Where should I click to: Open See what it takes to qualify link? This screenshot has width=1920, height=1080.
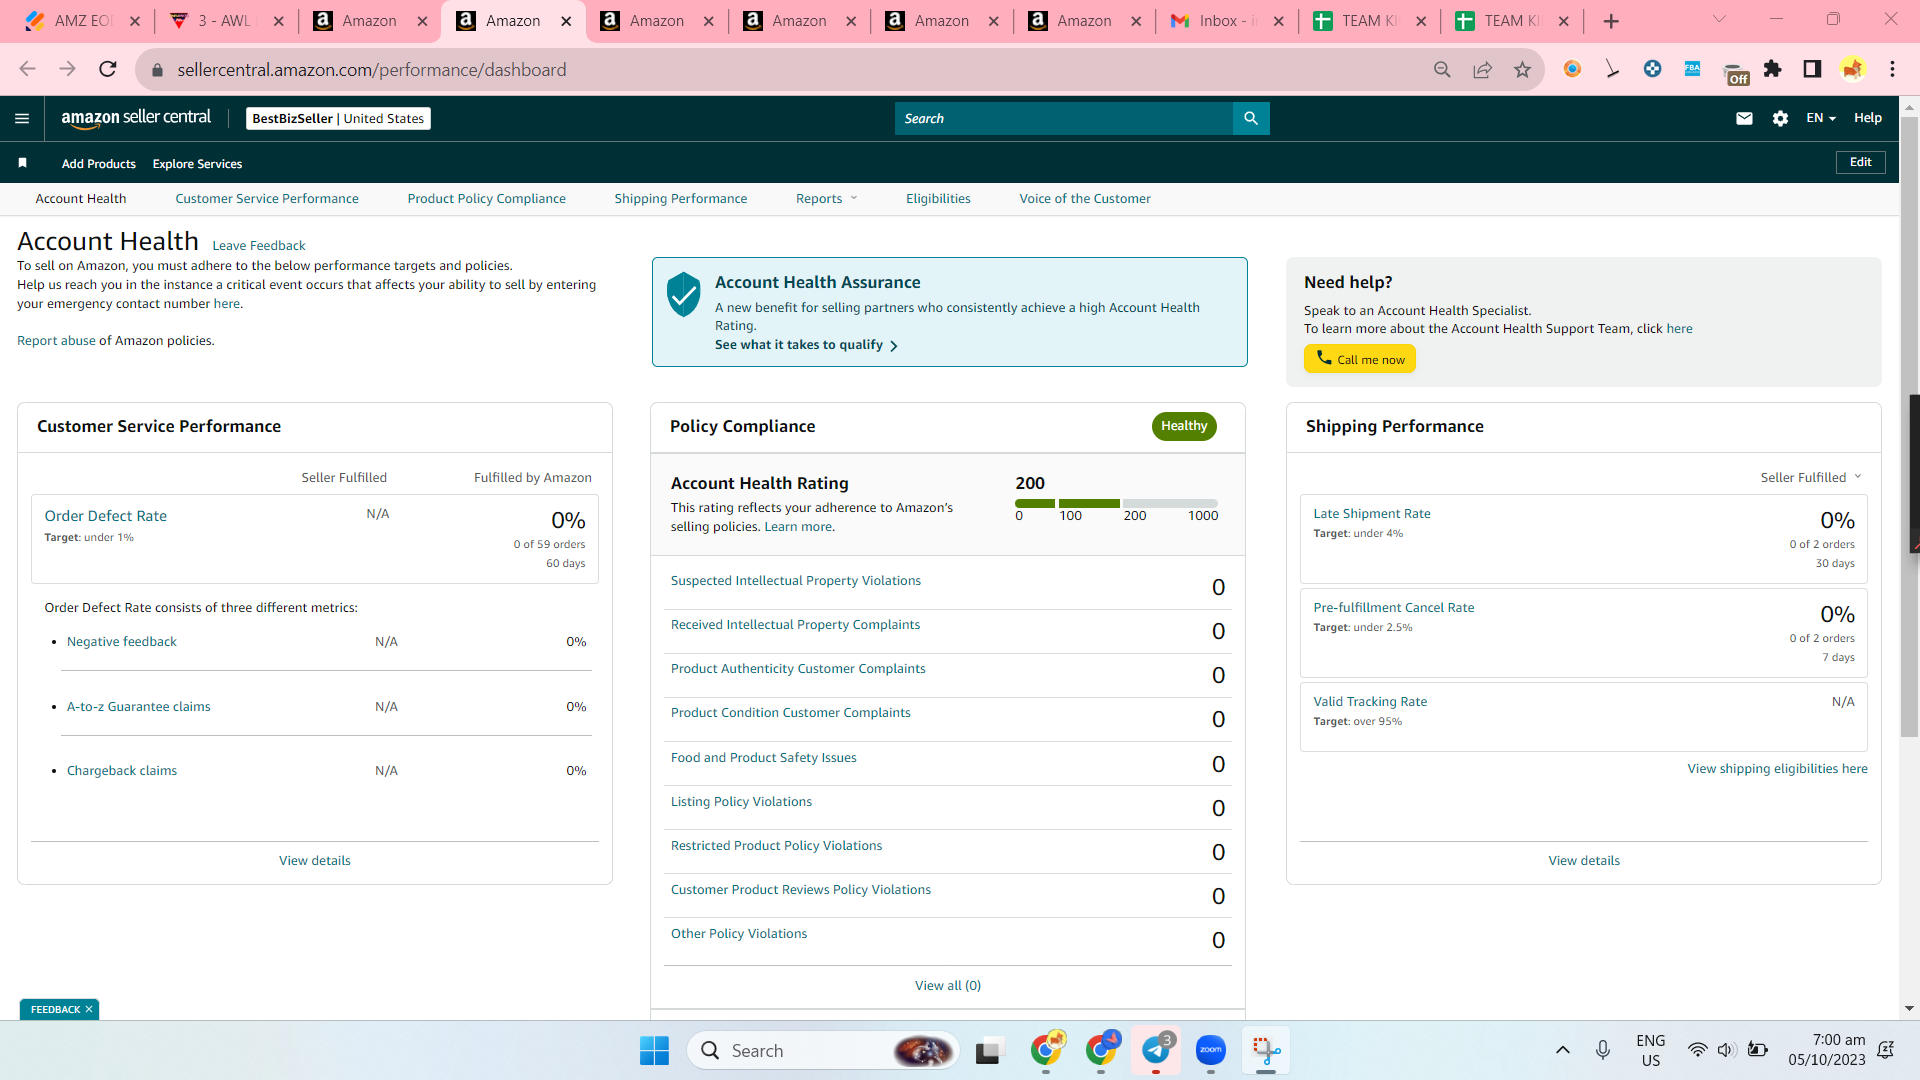coord(806,345)
